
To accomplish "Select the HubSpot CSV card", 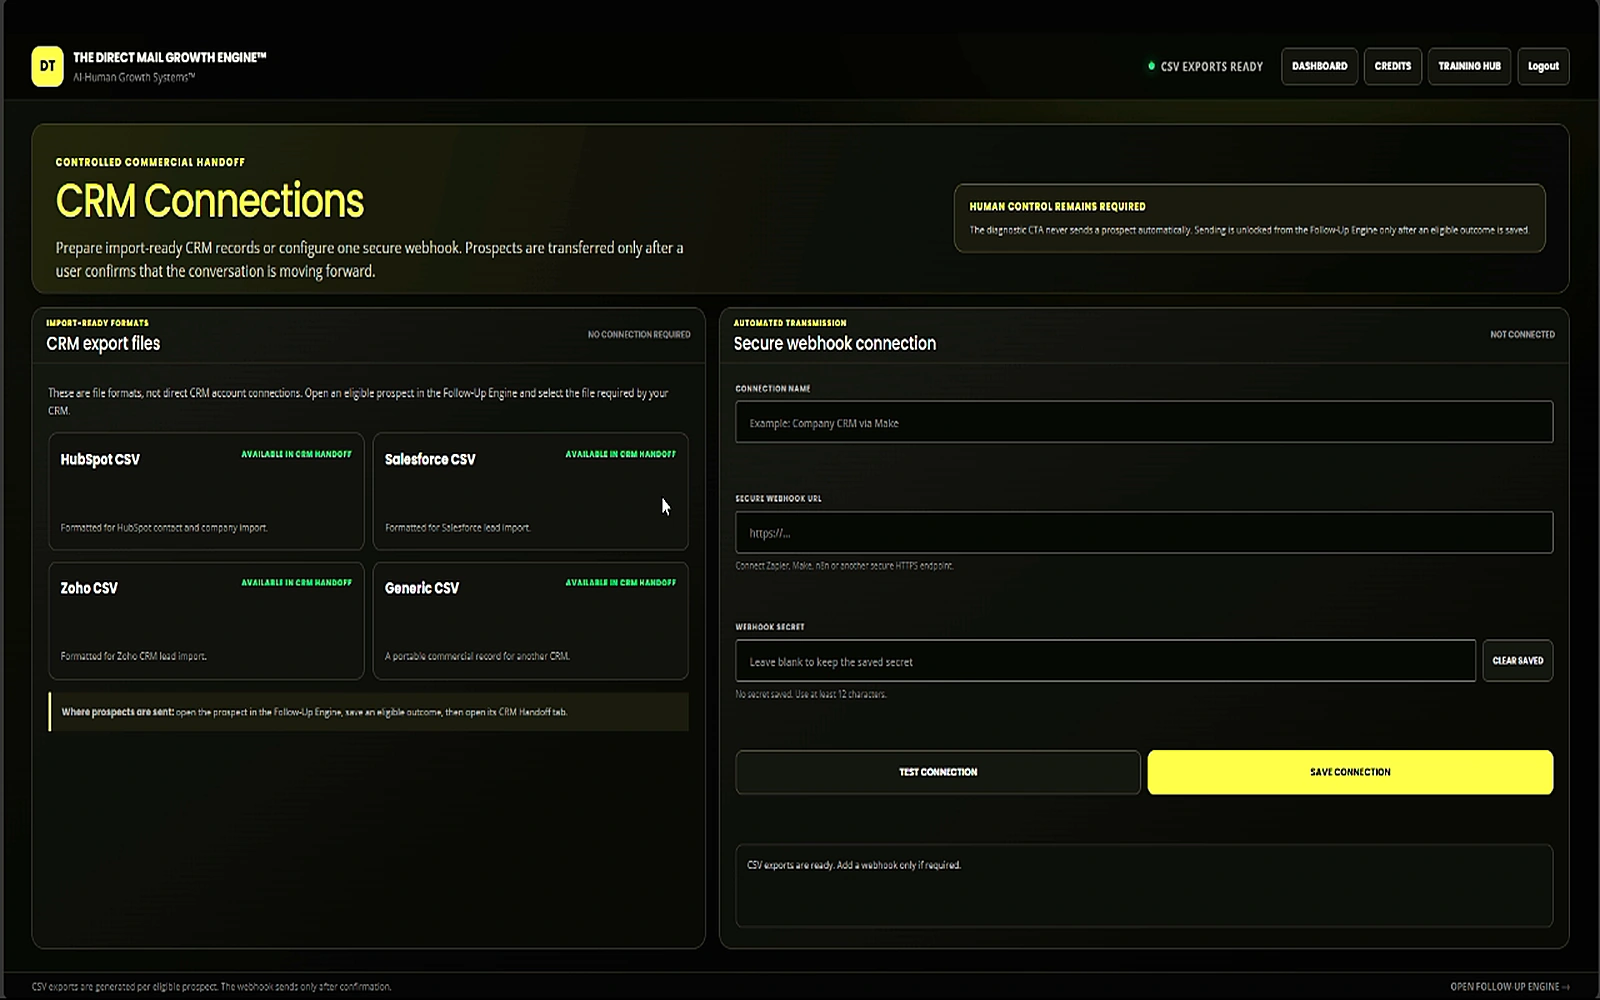I will coord(206,491).
